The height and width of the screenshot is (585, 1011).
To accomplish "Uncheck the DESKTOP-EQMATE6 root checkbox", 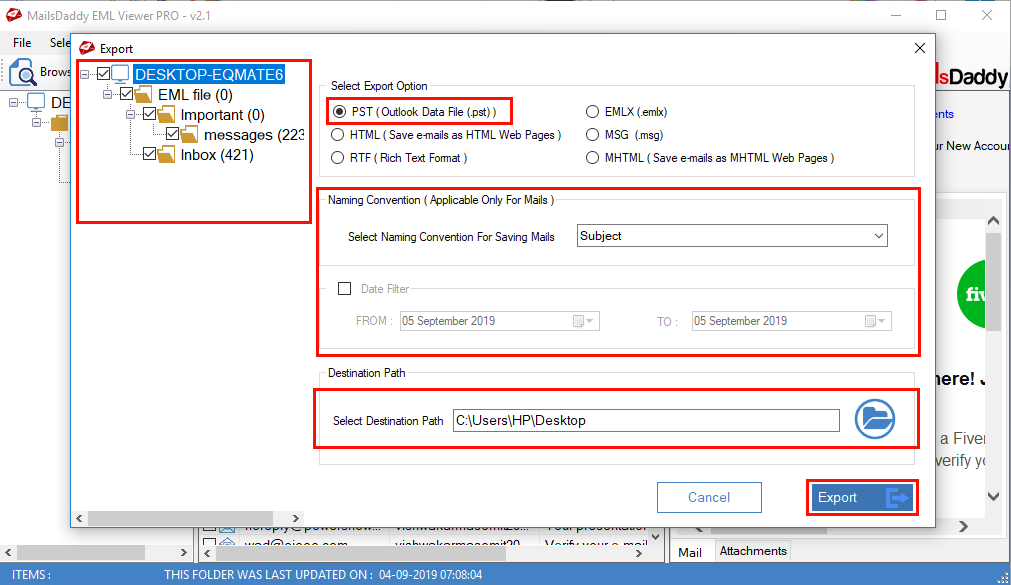I will pos(103,74).
